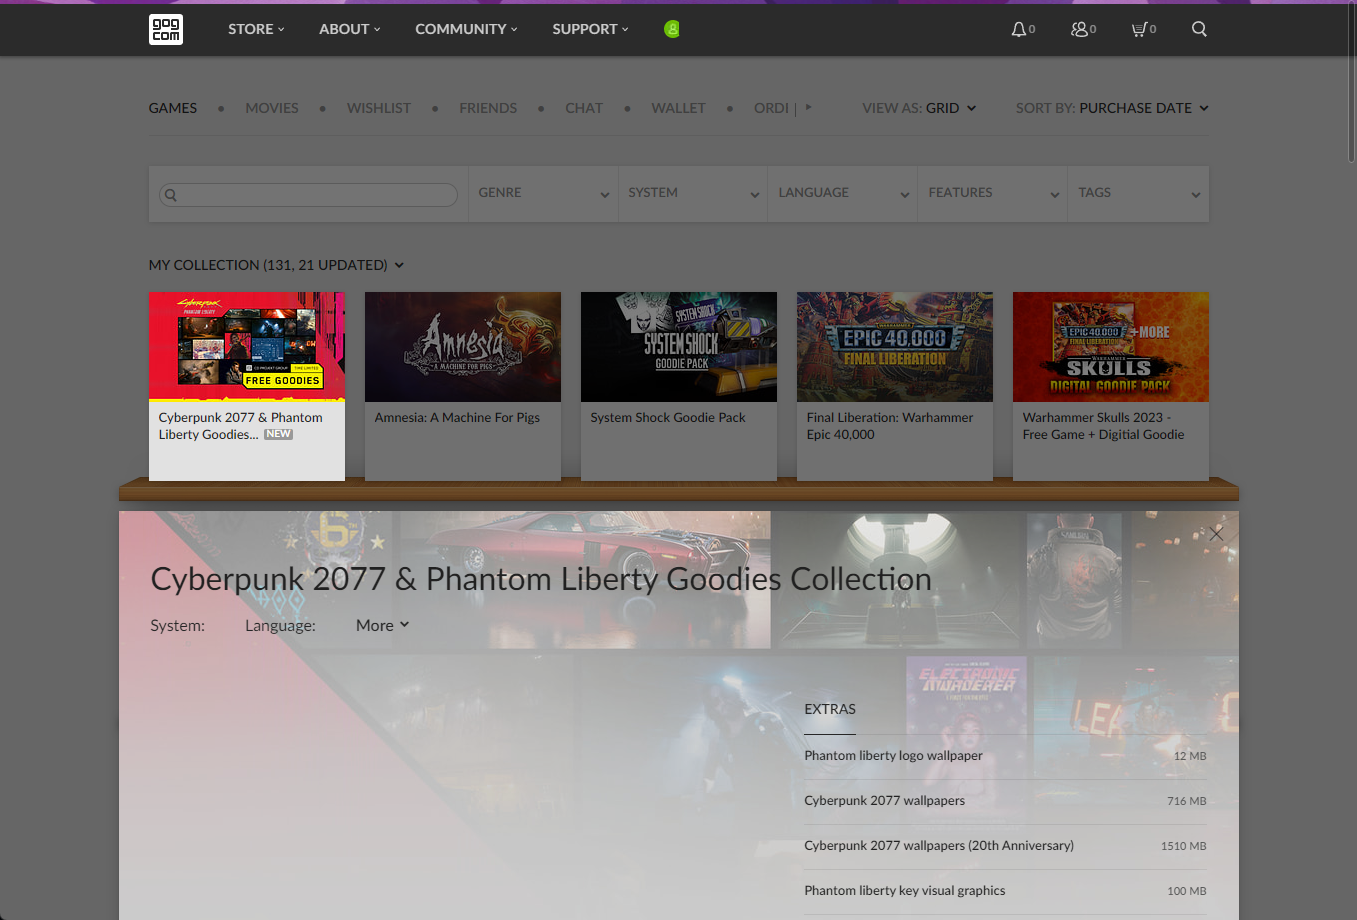Expand the SORT BY: PURCHASE DATE dropdown

pos(1112,108)
